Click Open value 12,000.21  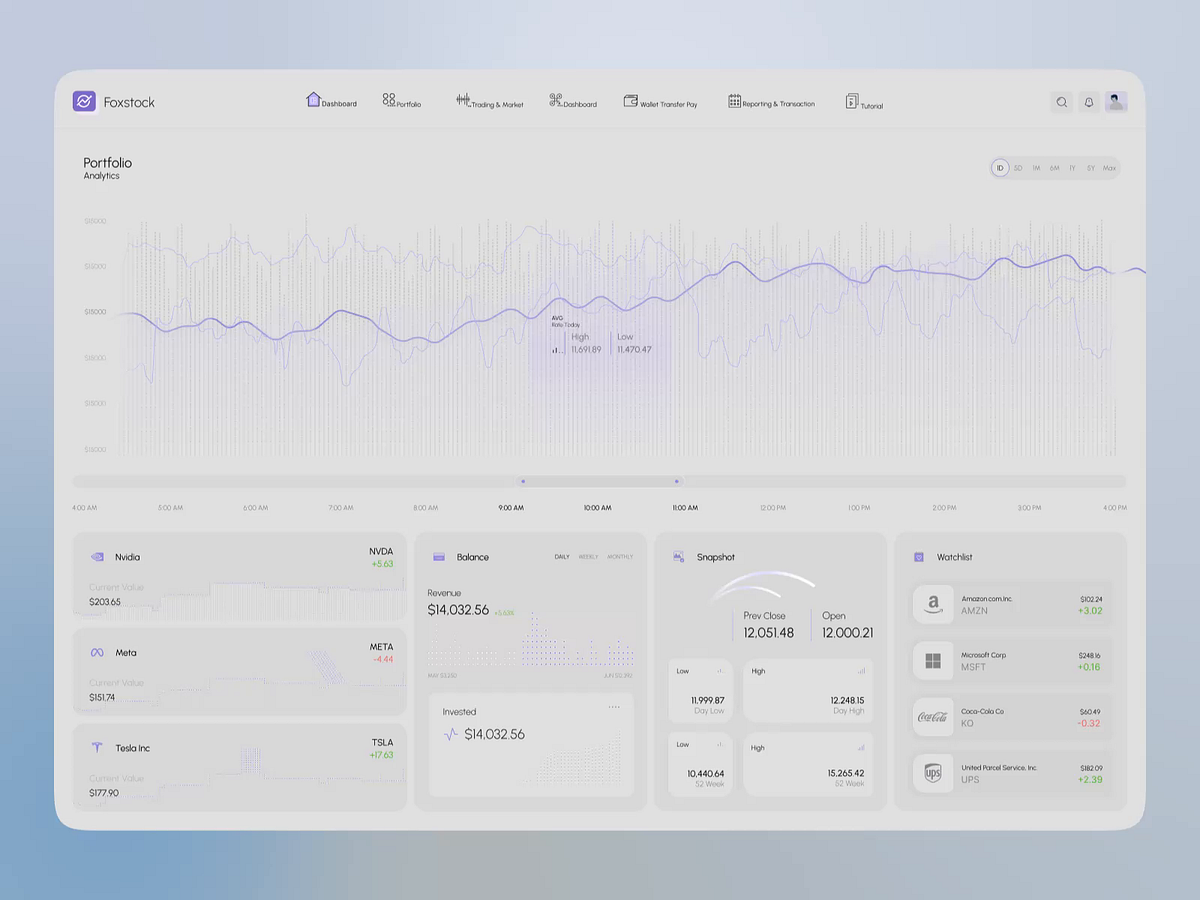click(847, 633)
